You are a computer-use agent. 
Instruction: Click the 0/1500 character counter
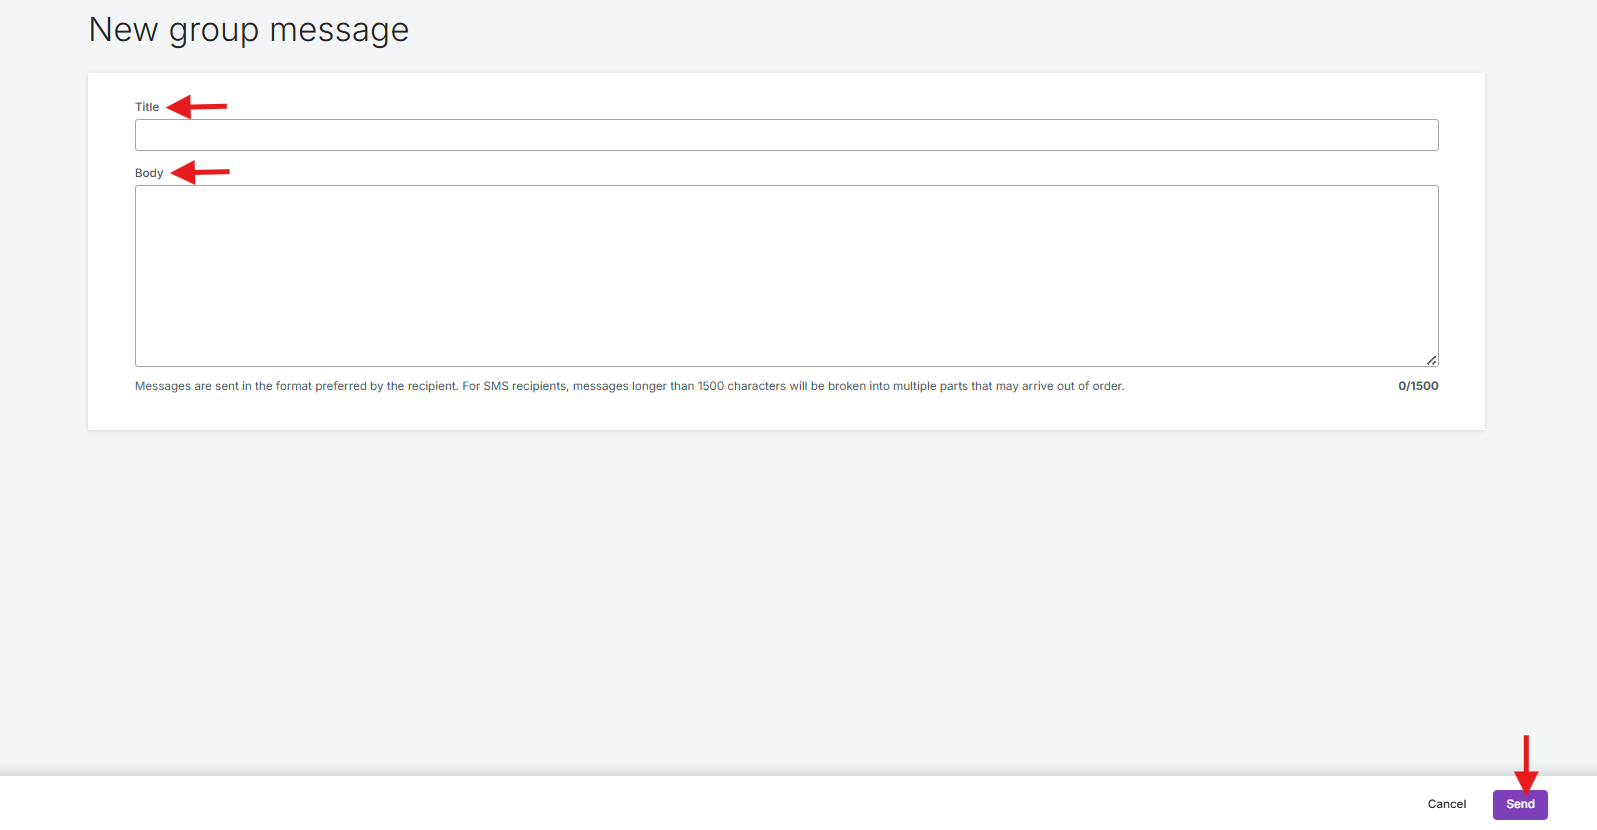click(1417, 386)
